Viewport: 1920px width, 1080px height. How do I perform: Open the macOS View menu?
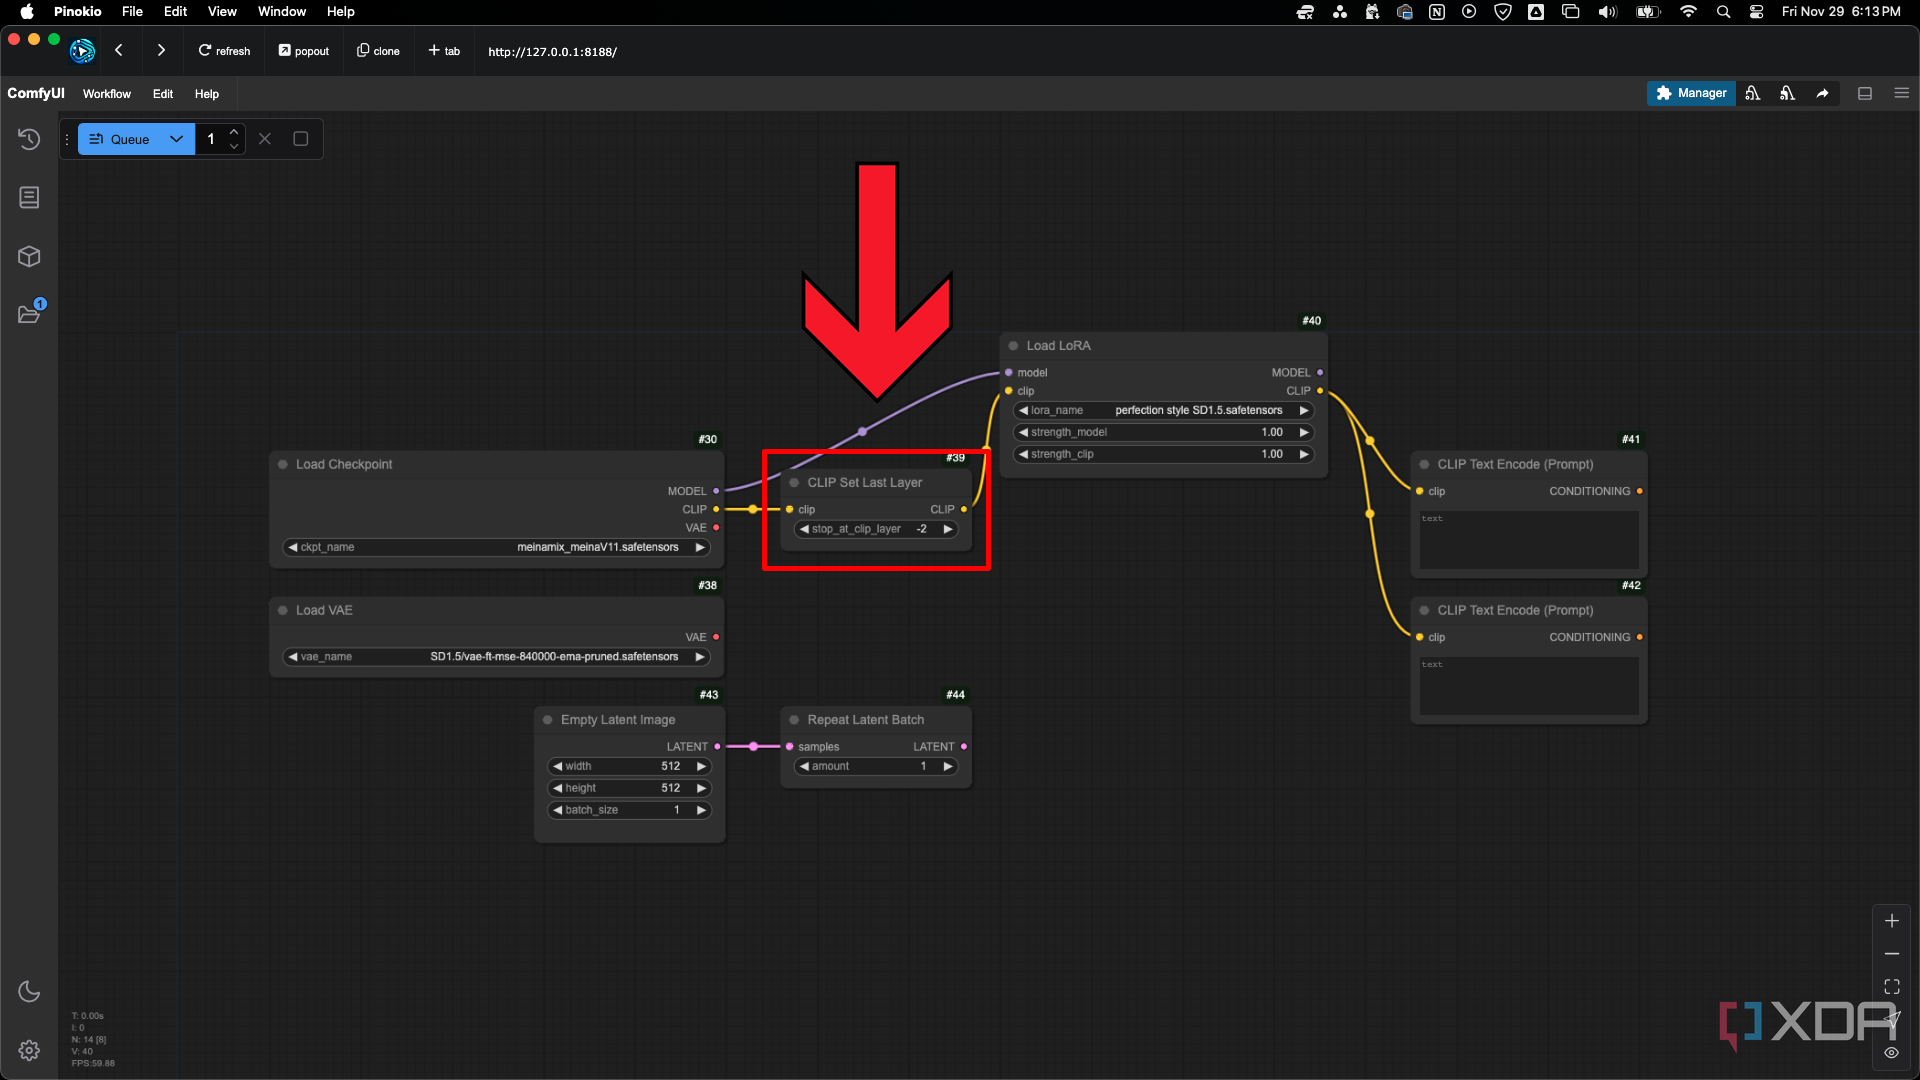point(222,12)
